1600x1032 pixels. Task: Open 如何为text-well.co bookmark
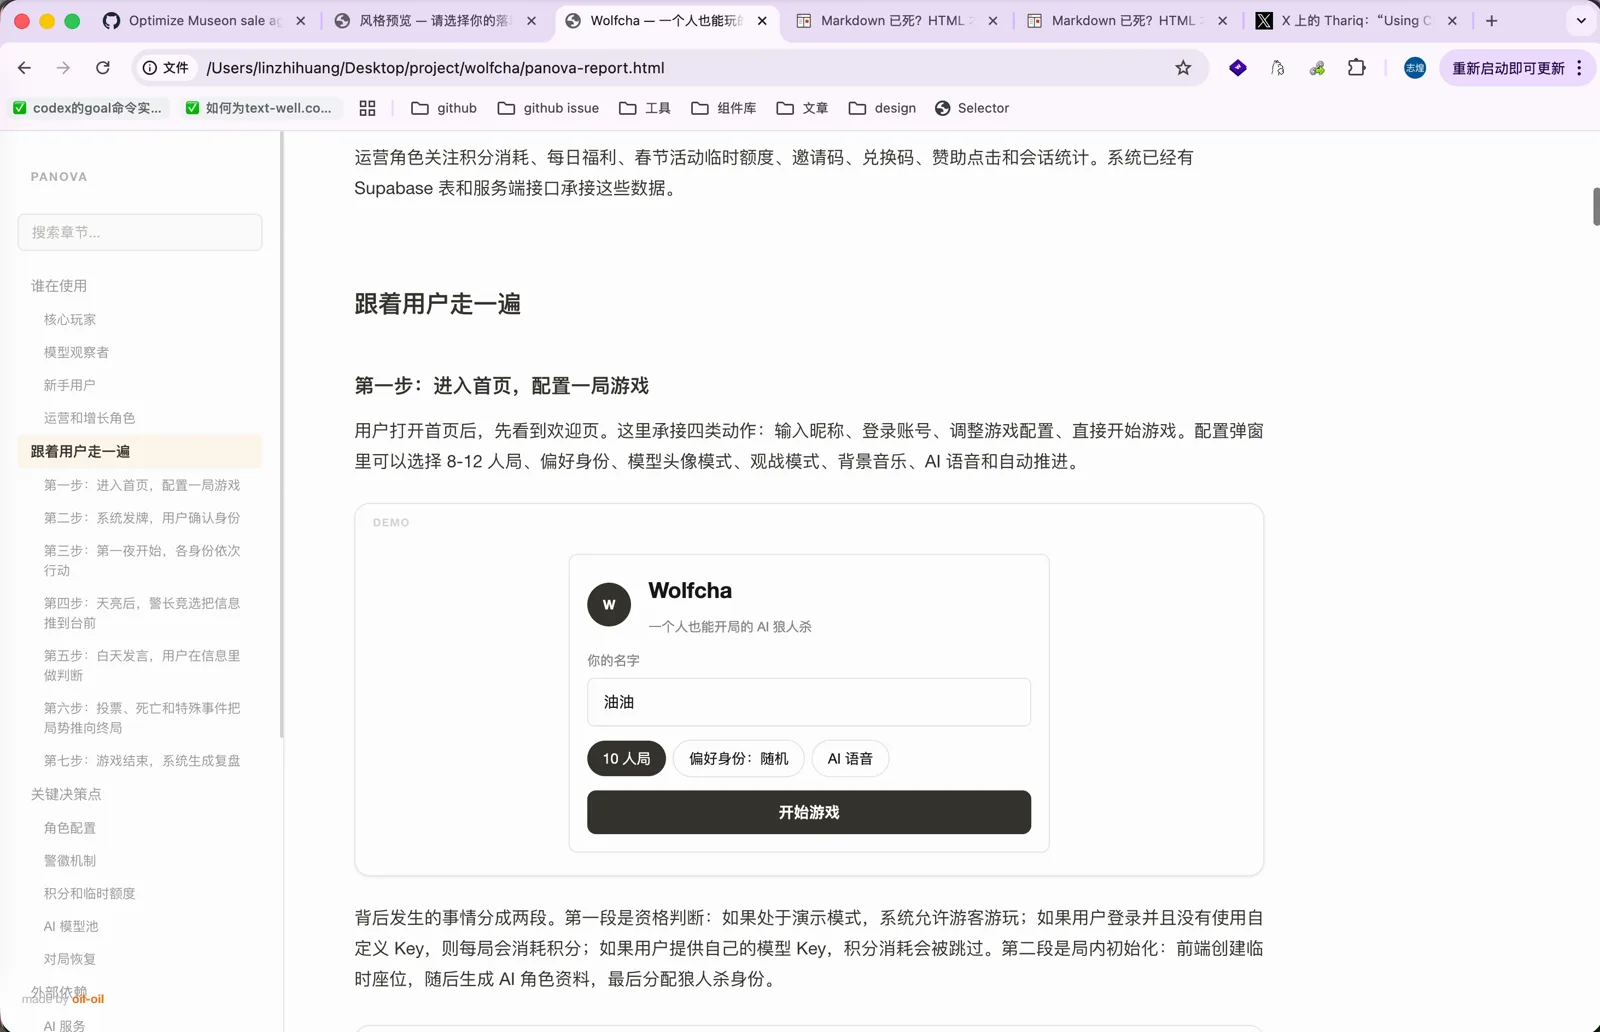point(259,108)
